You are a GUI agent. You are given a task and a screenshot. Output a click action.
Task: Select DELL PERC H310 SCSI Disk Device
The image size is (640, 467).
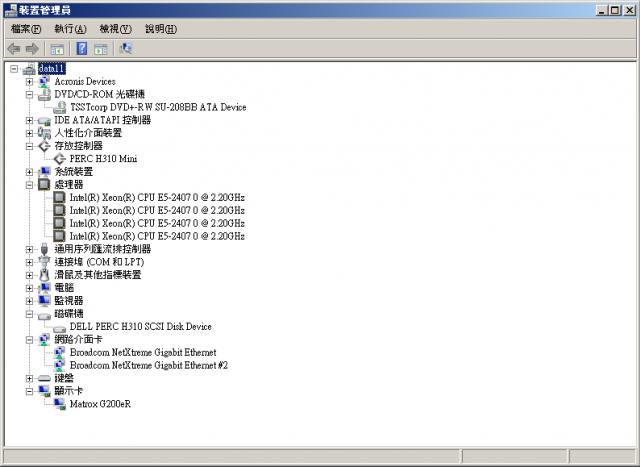pos(140,327)
